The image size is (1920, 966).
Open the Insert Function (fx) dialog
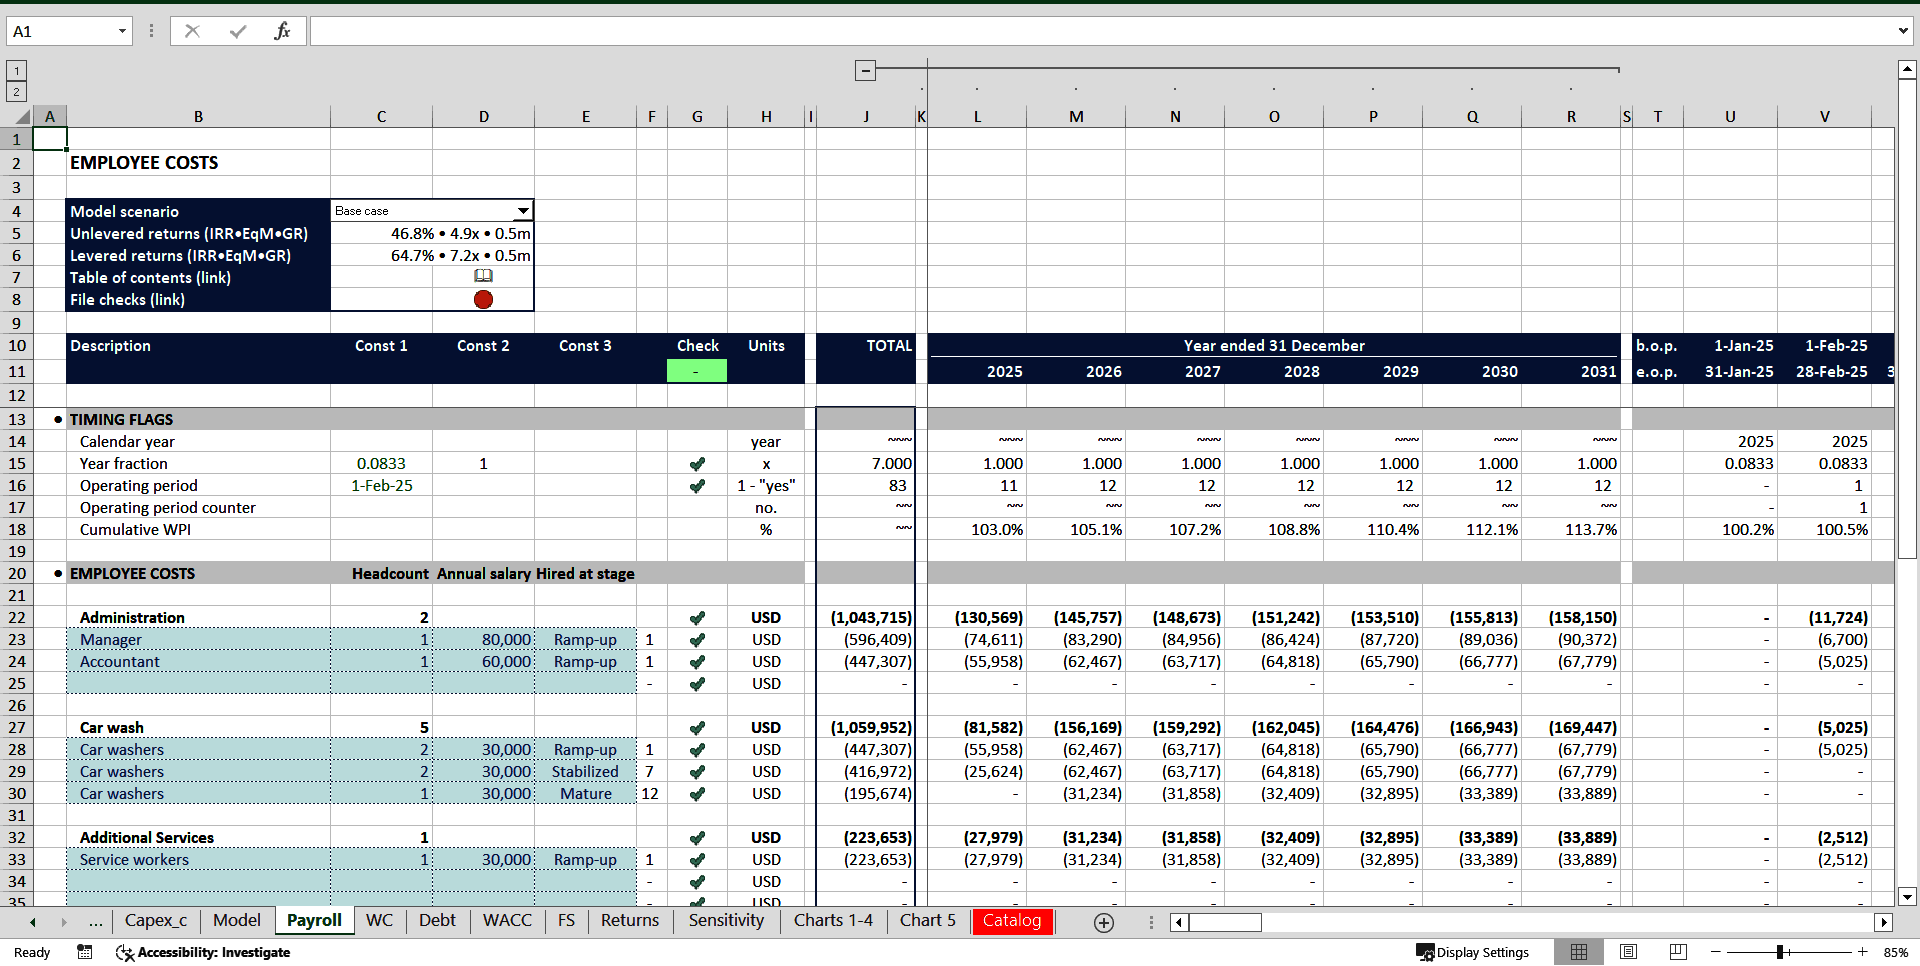click(283, 30)
